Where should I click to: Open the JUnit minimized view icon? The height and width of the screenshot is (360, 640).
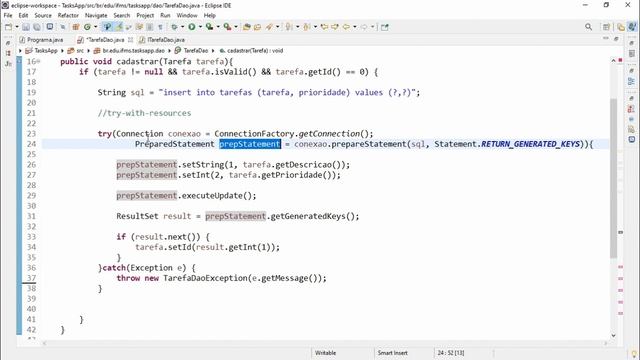tap(8, 64)
